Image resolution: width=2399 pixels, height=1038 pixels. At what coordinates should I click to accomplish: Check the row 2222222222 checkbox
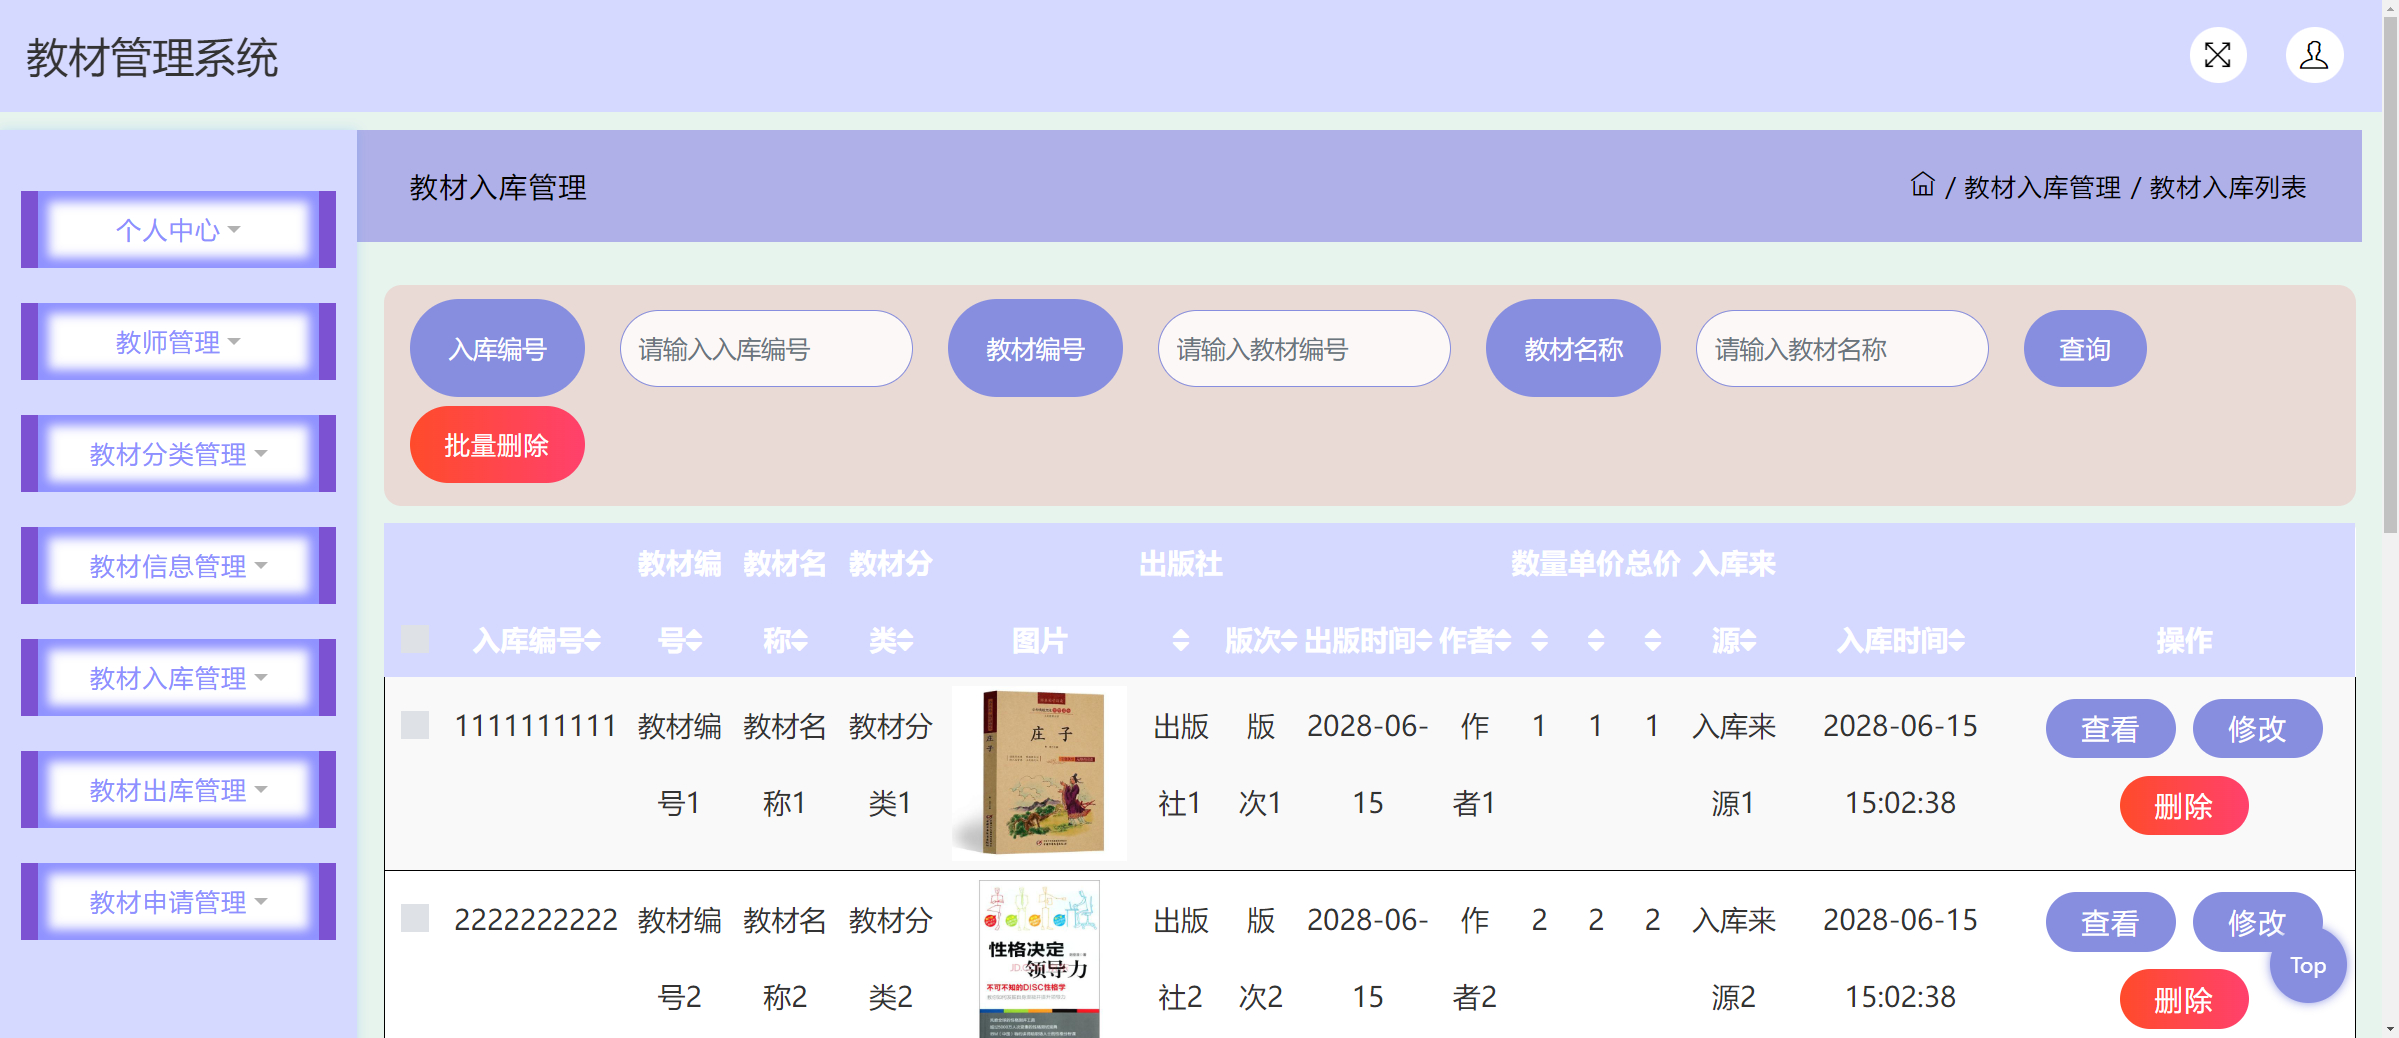415,918
